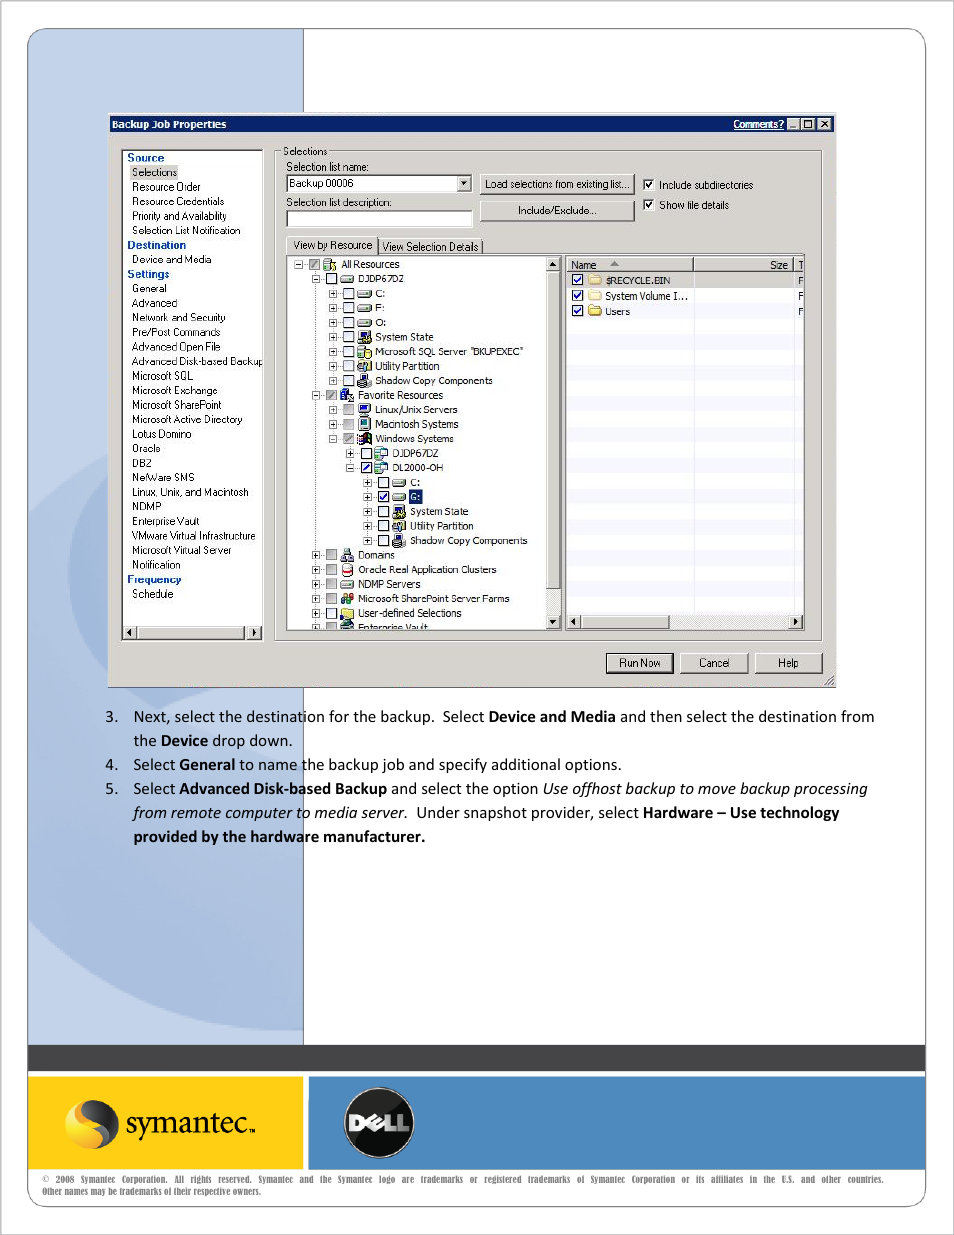Check the F: drive checkbox
954x1235 pixels.
[349, 308]
